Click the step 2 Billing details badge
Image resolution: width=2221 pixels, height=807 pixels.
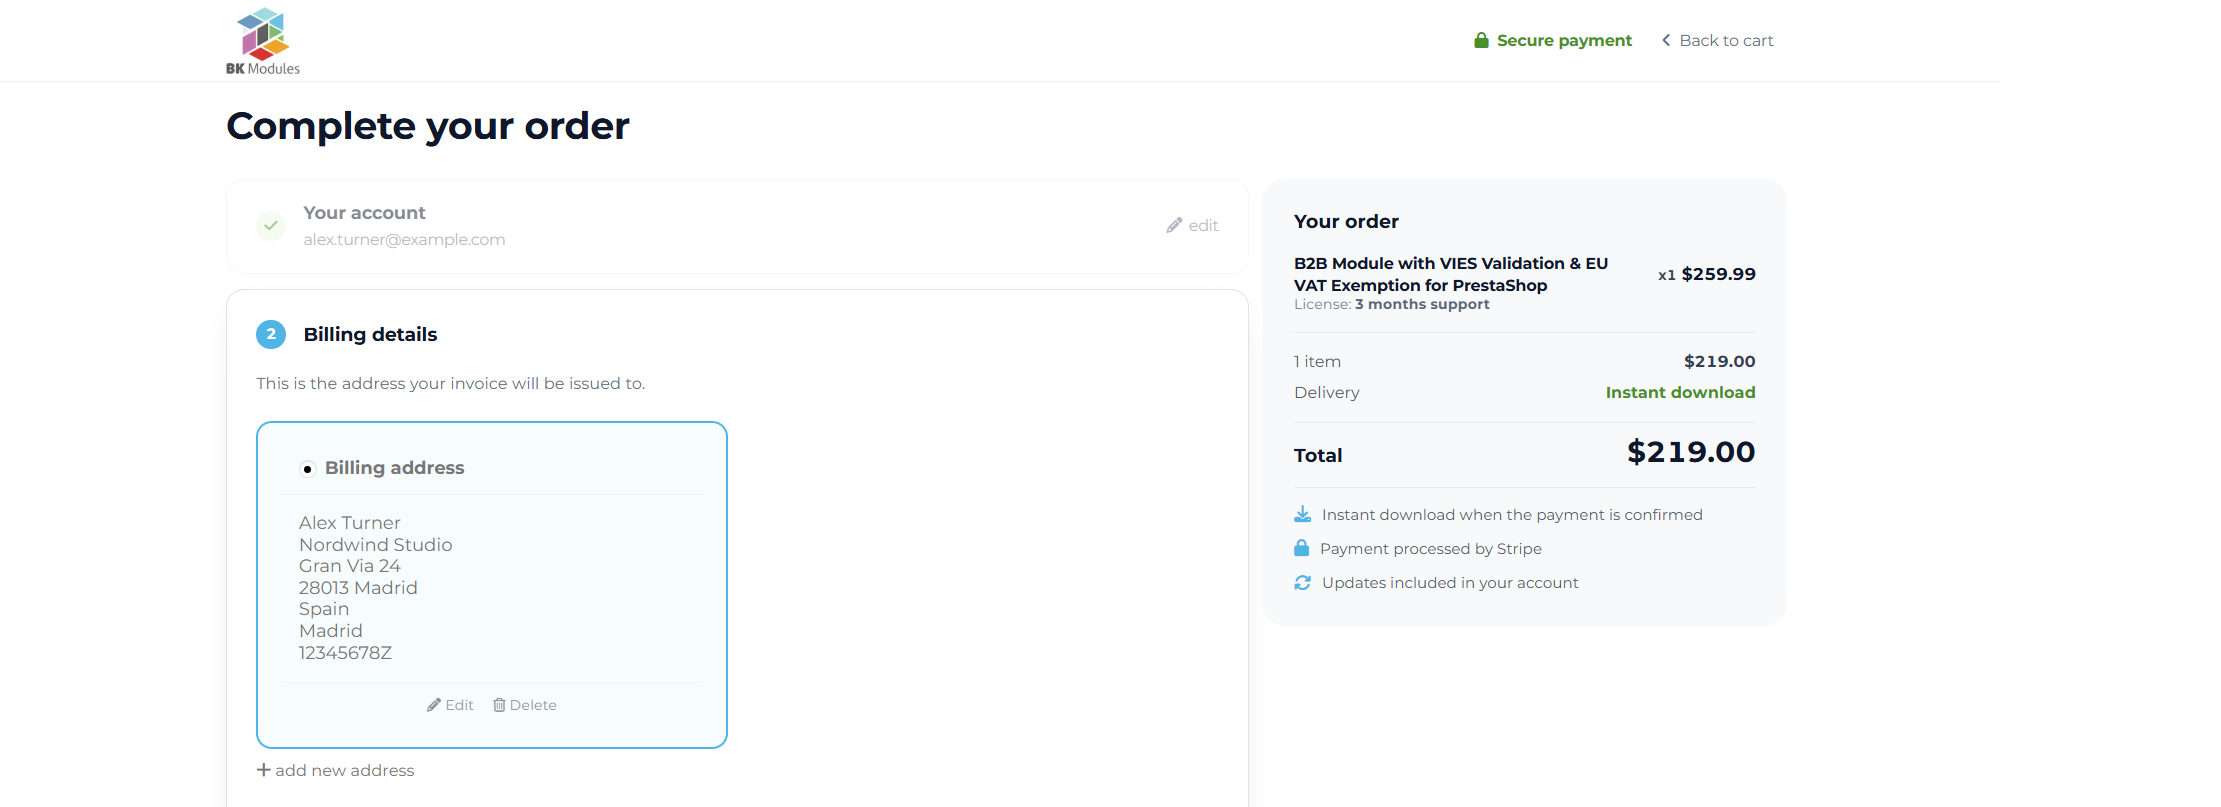coord(271,334)
